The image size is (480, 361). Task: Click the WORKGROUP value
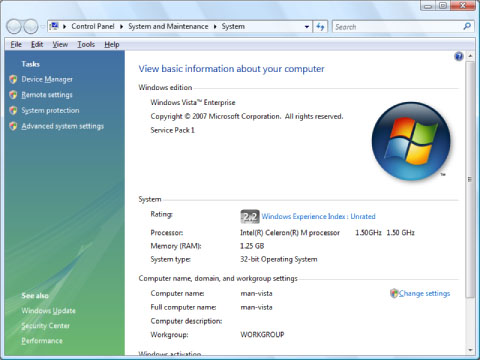tap(262, 334)
